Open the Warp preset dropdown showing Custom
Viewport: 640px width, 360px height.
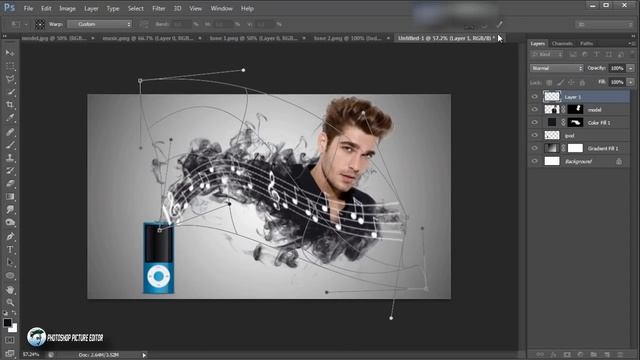click(x=100, y=24)
